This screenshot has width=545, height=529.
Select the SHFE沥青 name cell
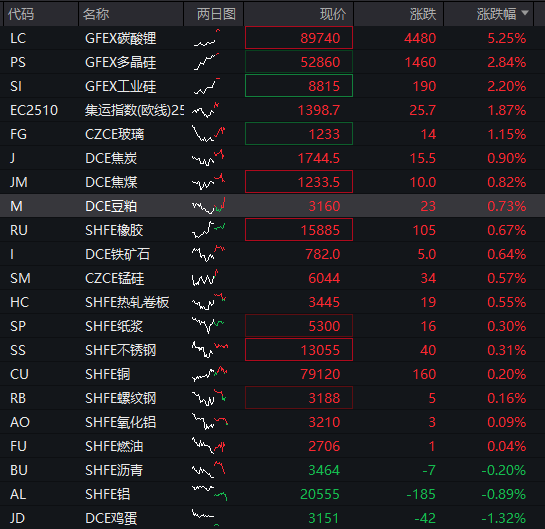(114, 470)
